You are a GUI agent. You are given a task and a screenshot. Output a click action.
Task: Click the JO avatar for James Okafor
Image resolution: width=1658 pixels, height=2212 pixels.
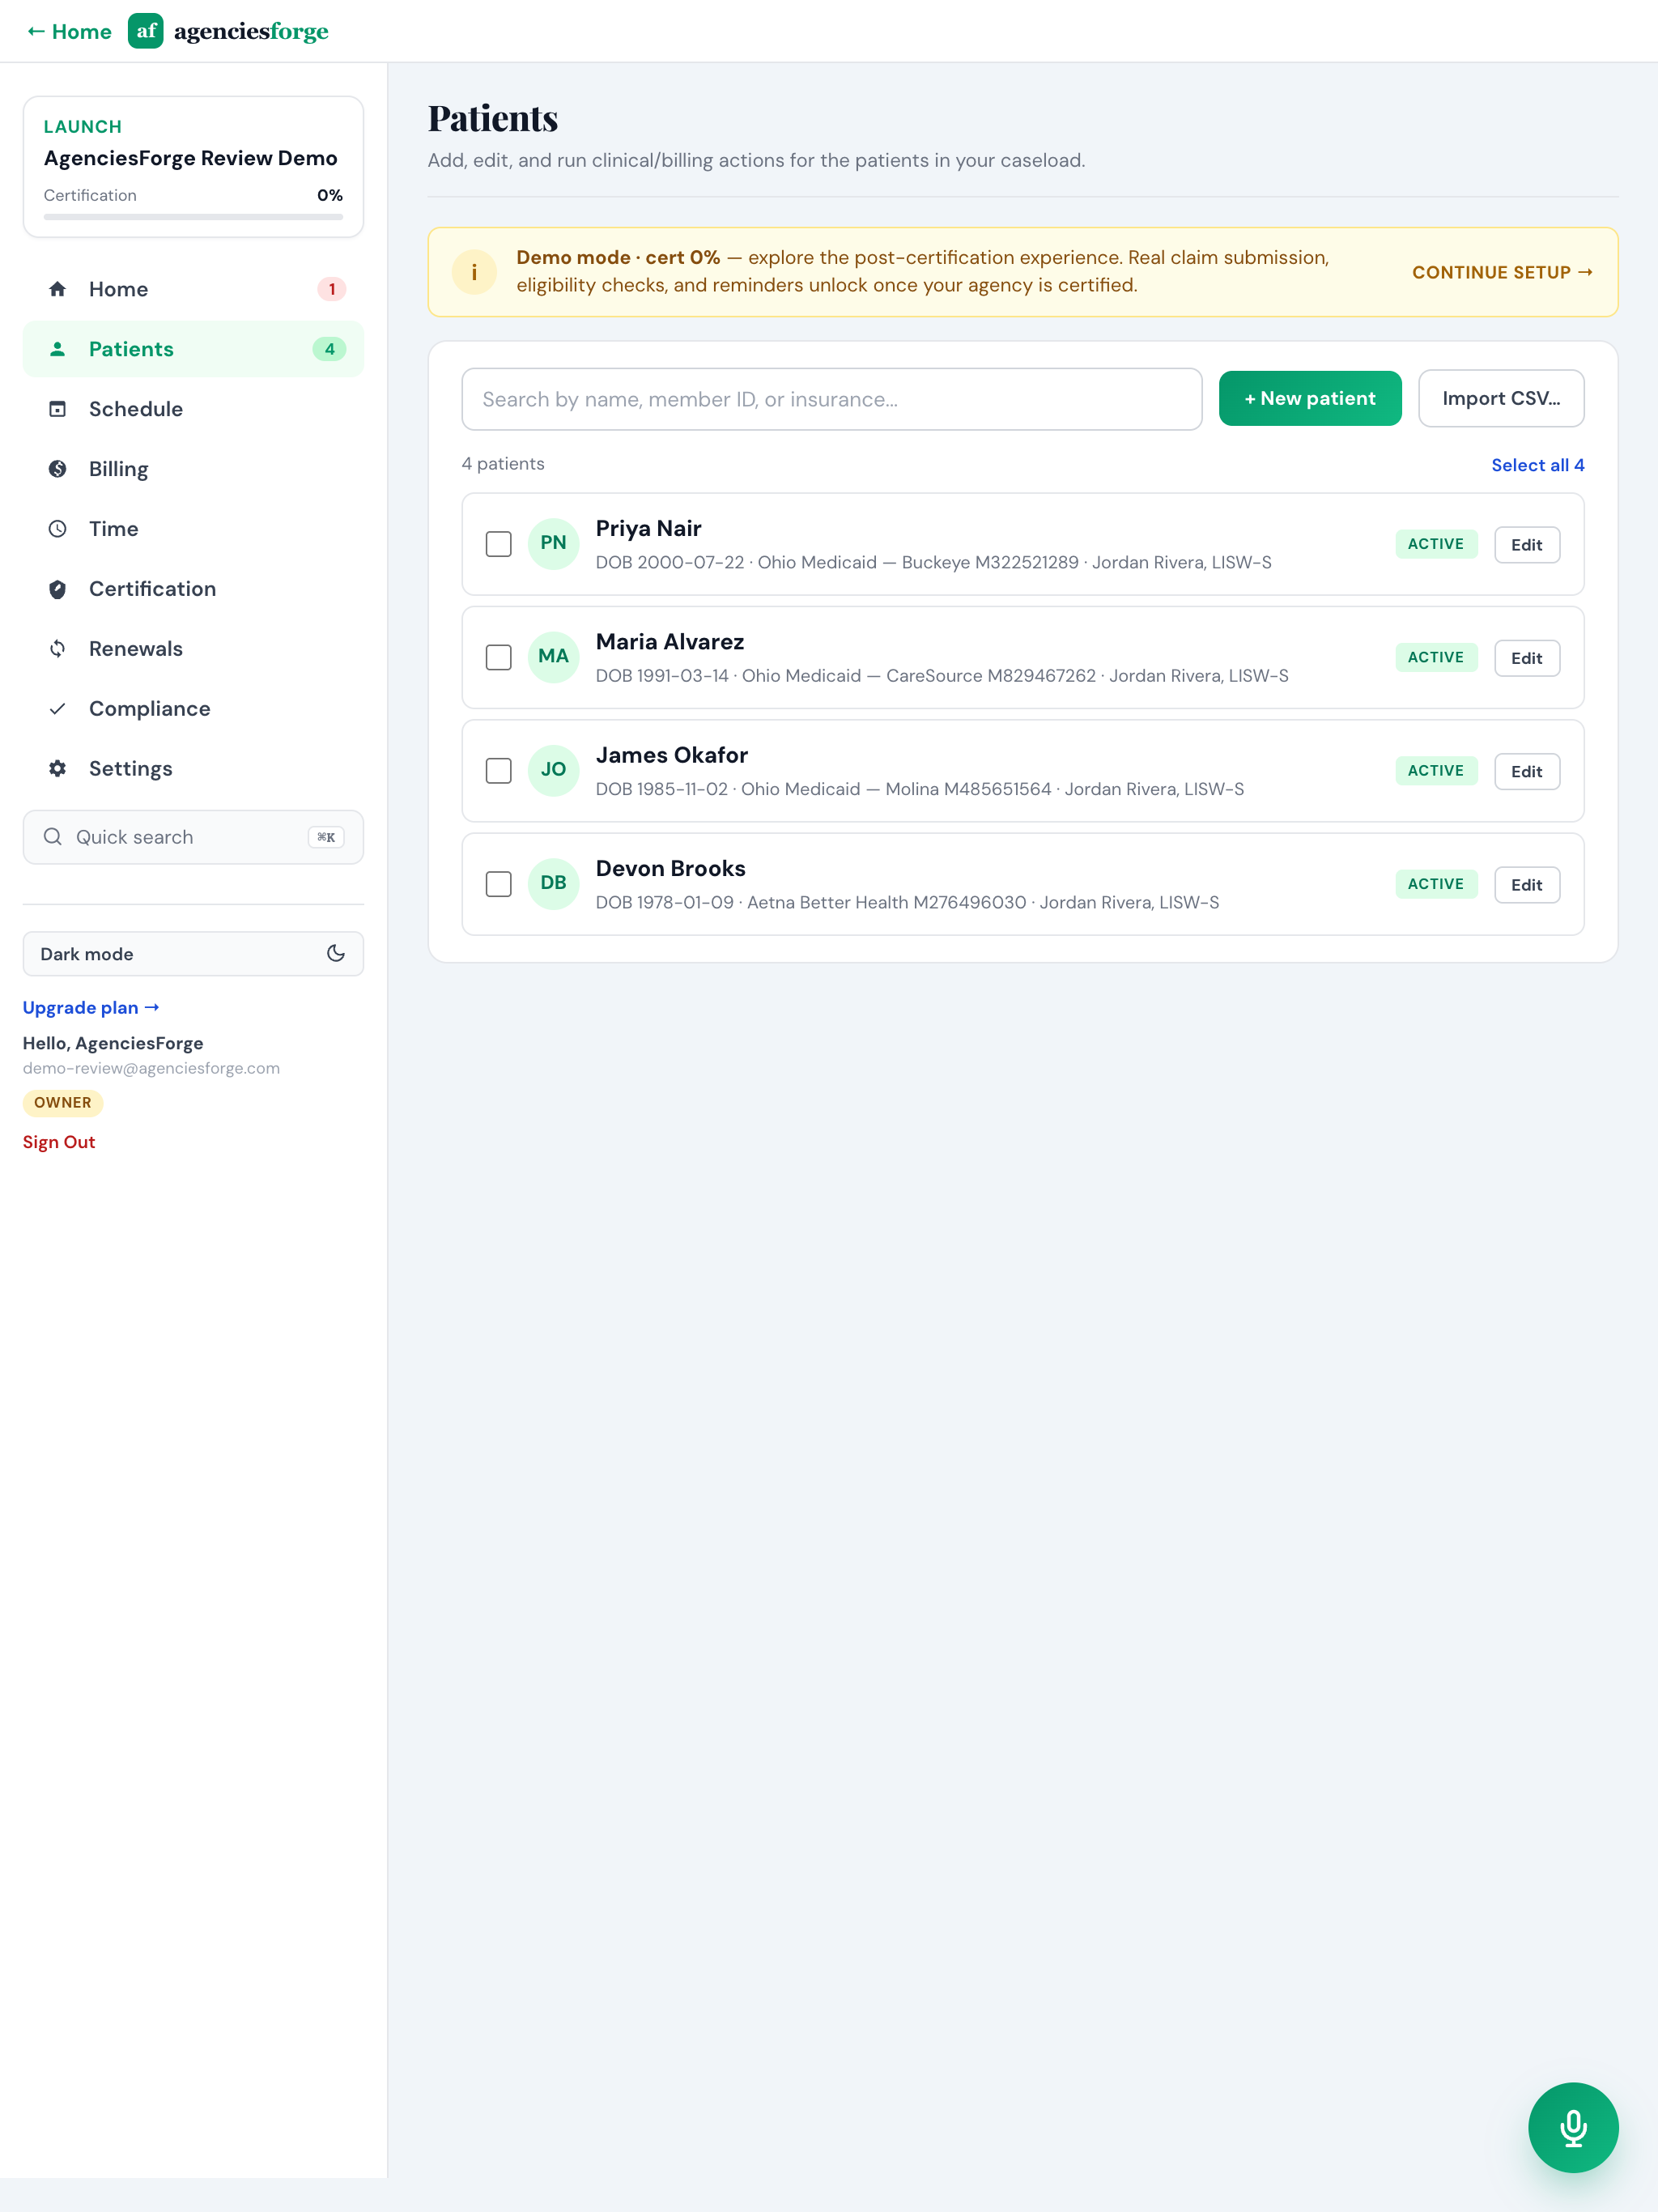(x=553, y=770)
